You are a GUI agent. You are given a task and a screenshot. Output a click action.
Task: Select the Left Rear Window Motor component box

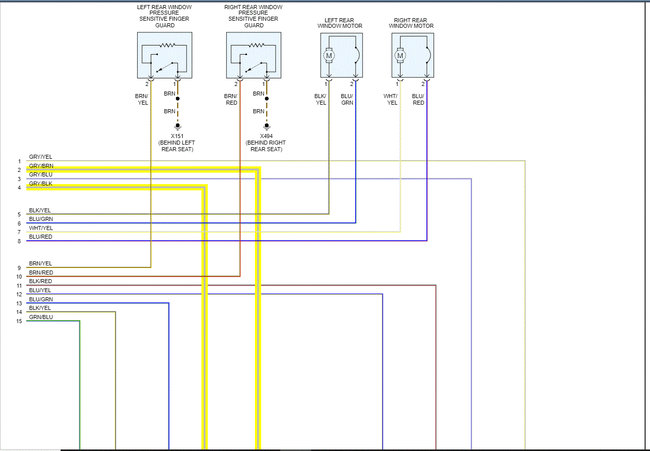(342, 56)
